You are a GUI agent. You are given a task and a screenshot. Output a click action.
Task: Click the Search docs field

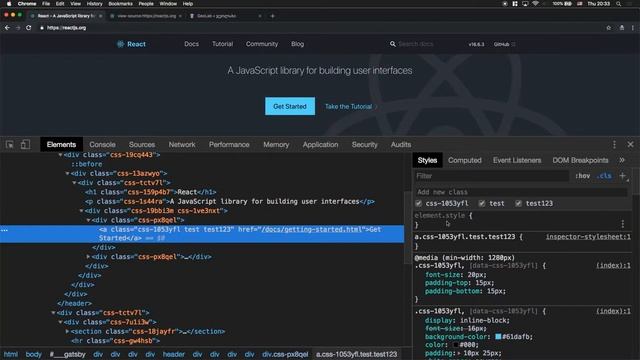416,44
